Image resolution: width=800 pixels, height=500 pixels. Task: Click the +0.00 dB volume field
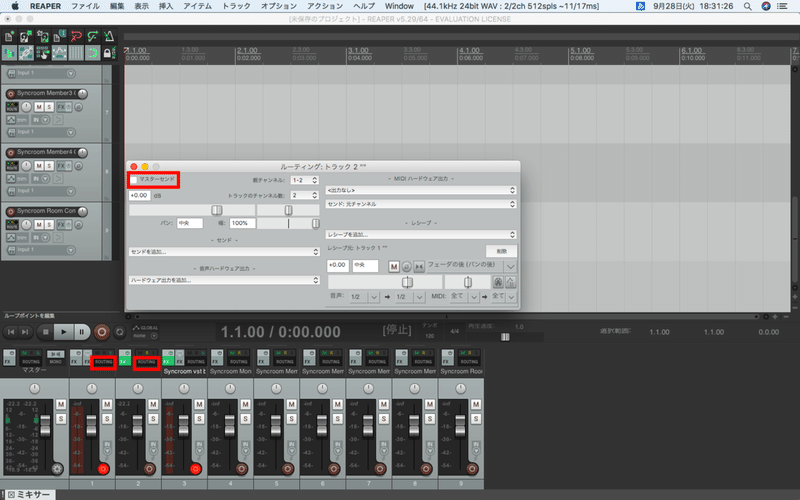pos(139,195)
